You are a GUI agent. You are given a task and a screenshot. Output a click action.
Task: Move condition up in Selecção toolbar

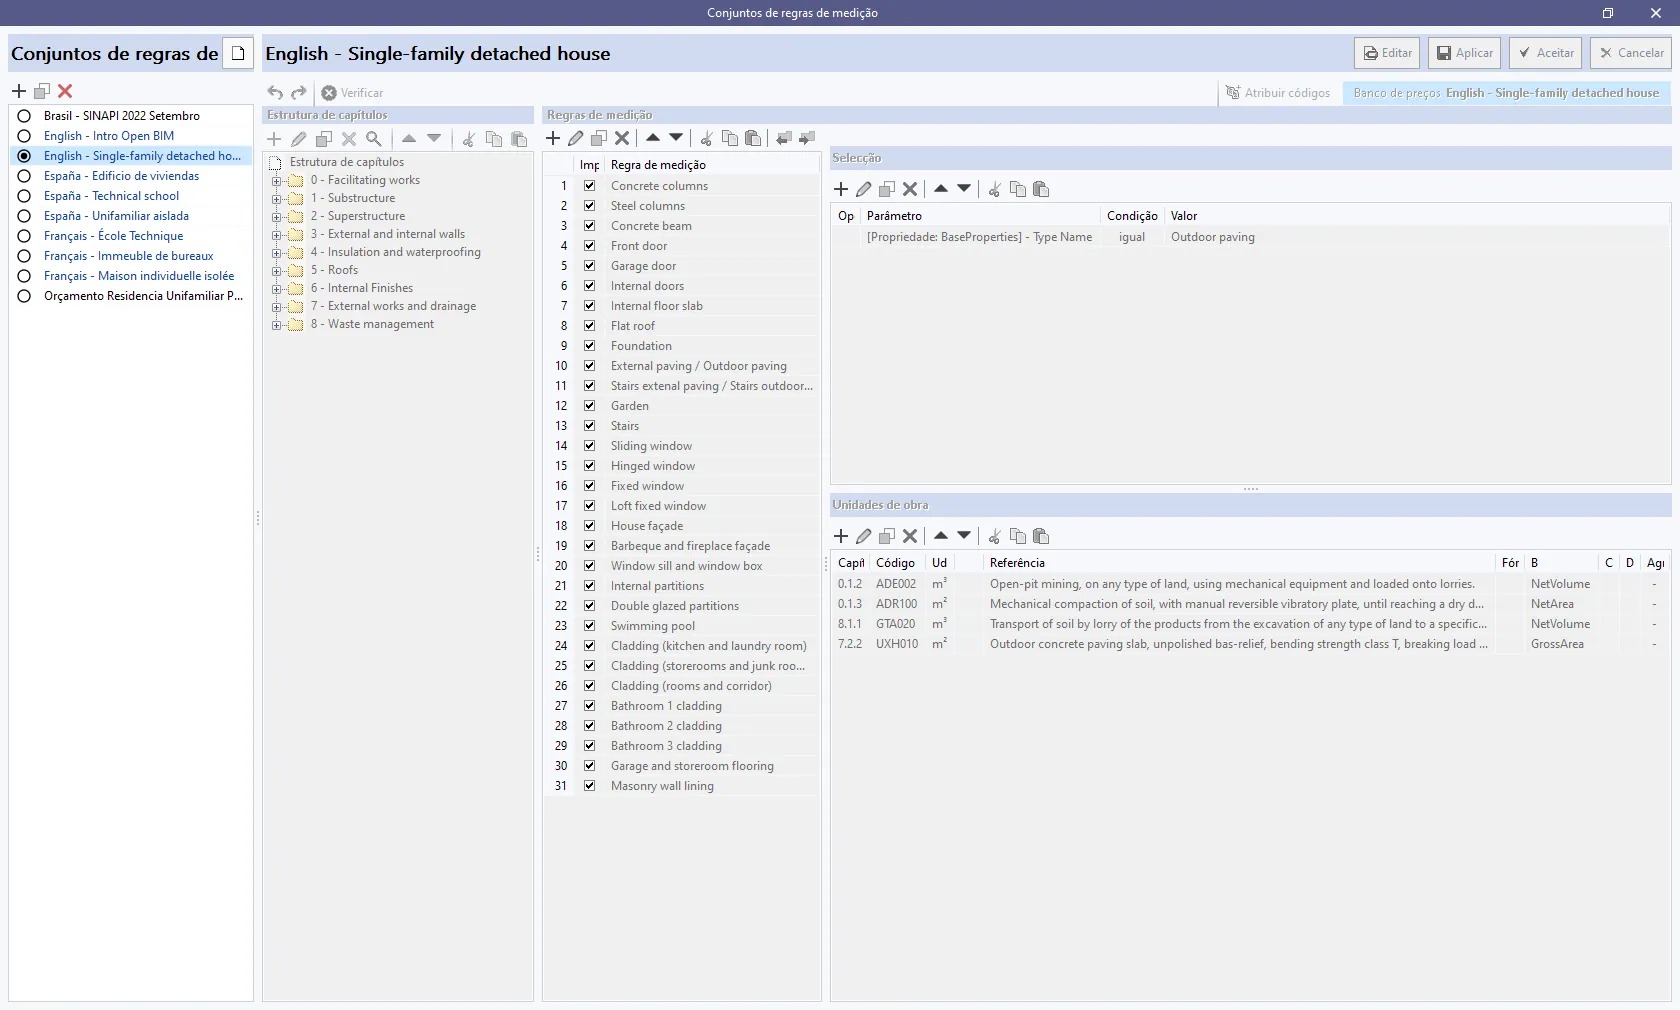pos(941,189)
